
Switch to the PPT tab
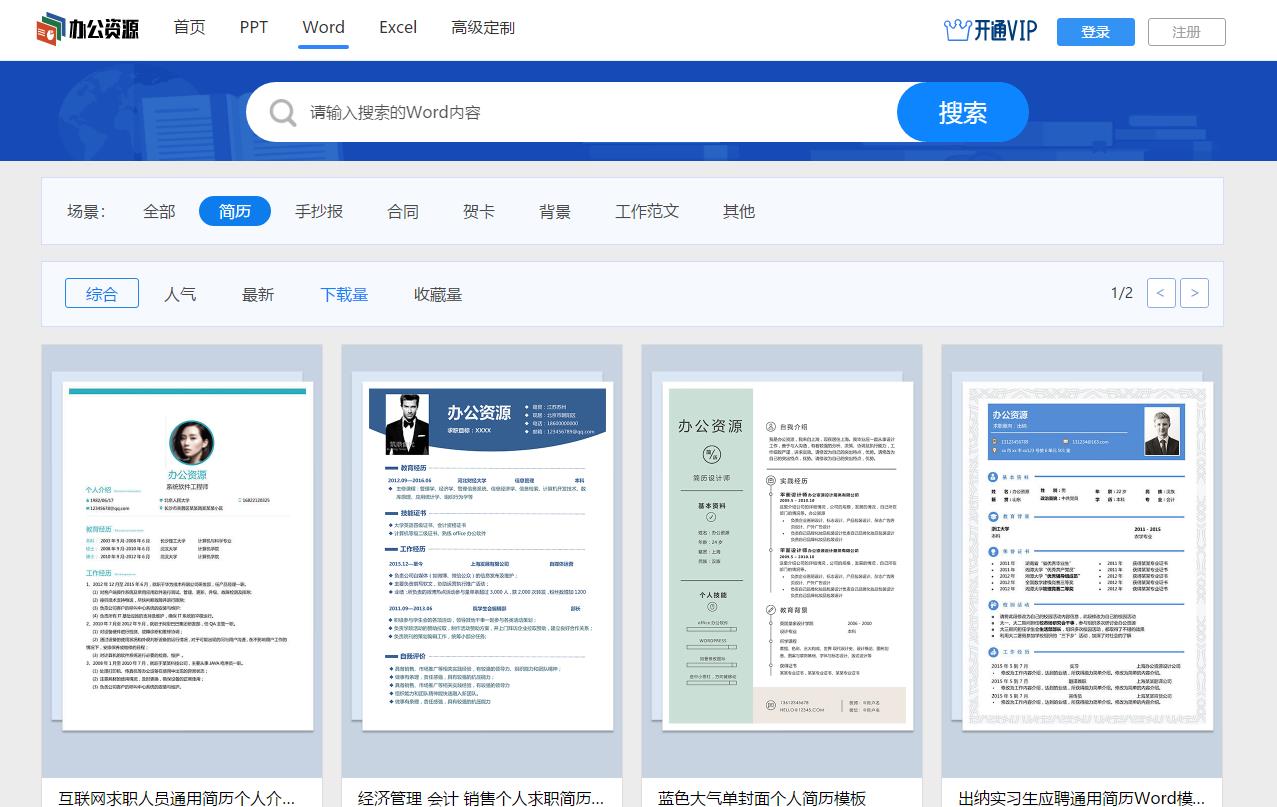pyautogui.click(x=253, y=27)
